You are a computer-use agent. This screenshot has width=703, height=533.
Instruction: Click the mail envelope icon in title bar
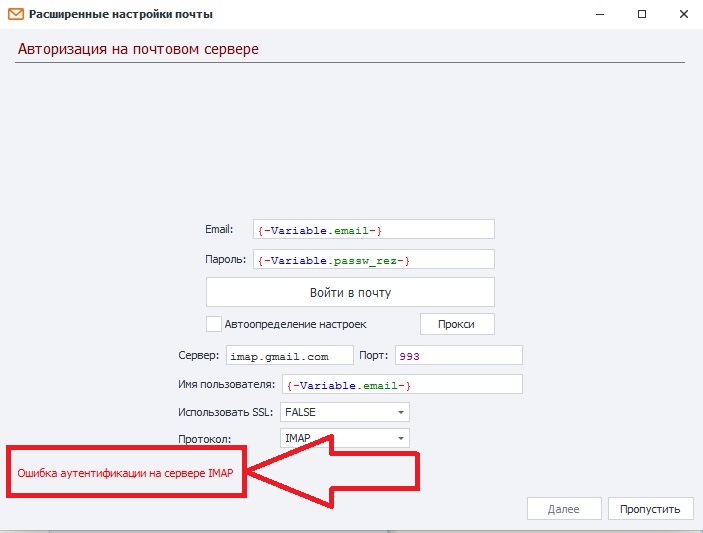pos(16,14)
